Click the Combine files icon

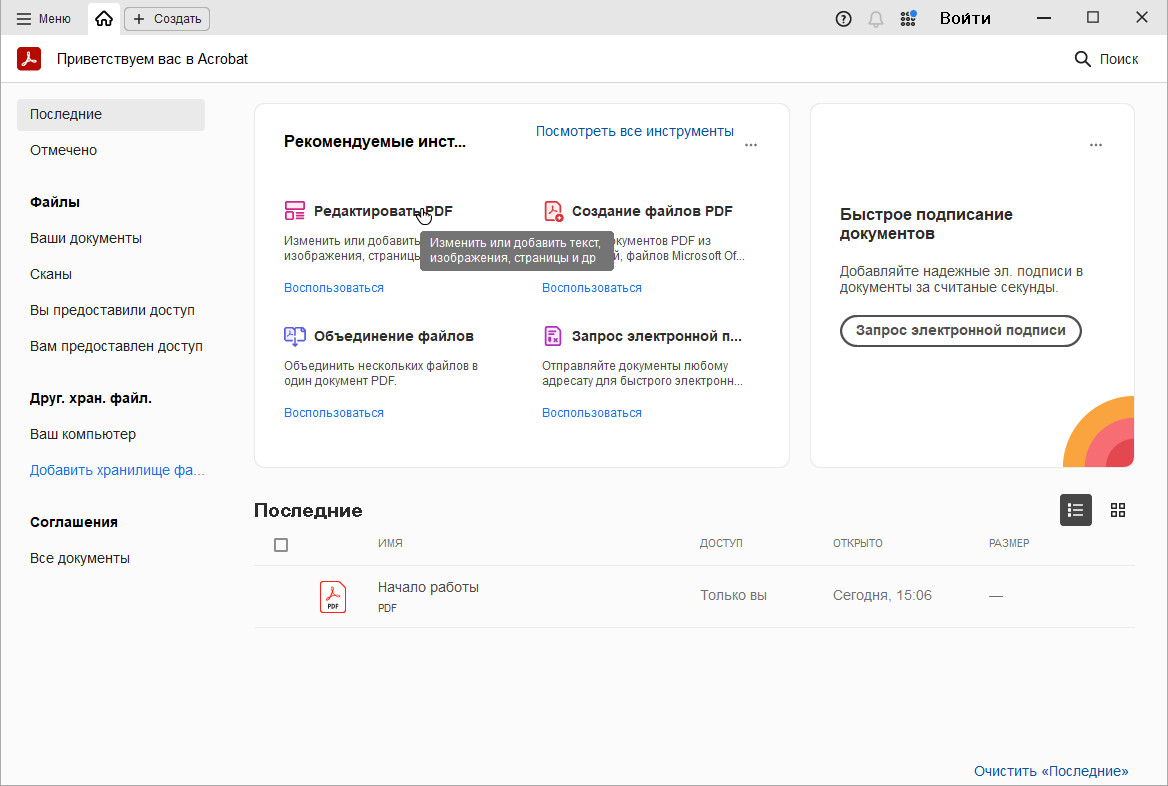(294, 336)
